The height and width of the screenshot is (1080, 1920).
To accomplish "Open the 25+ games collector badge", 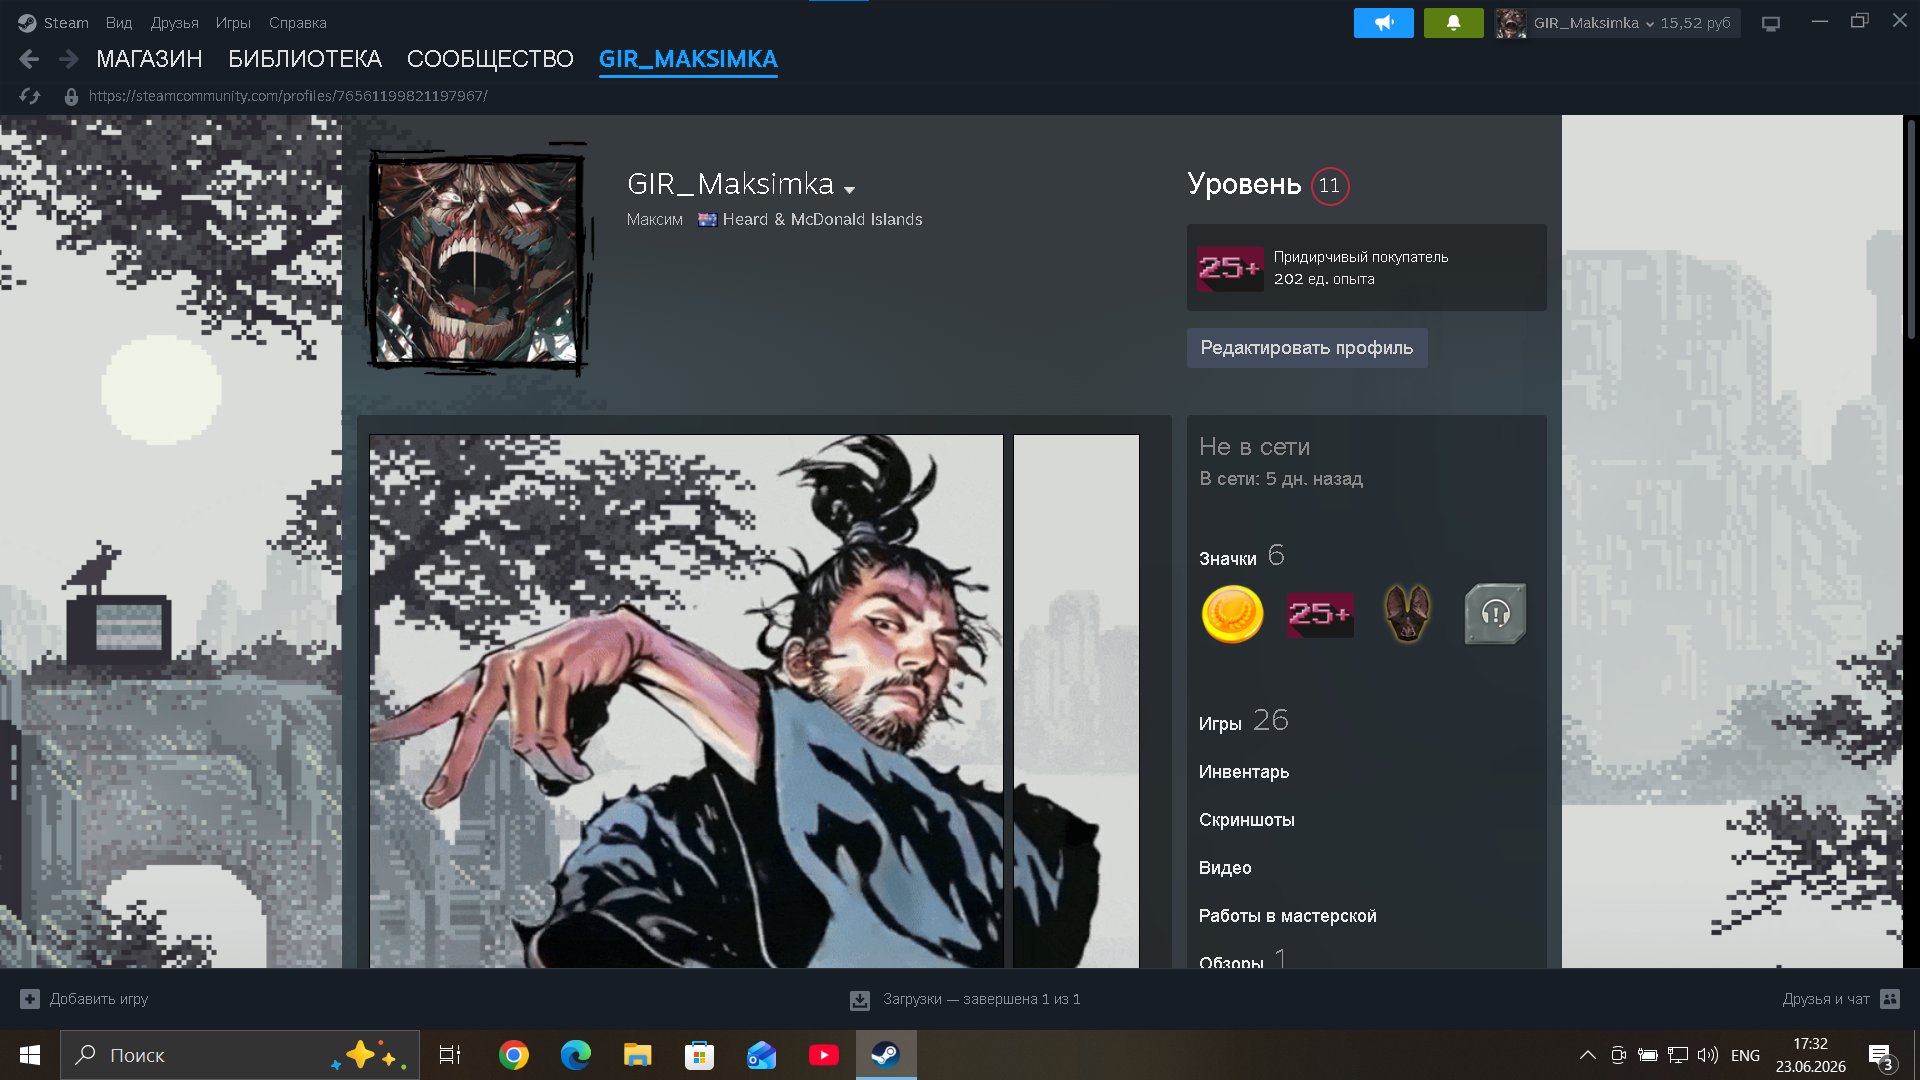I will (1320, 614).
